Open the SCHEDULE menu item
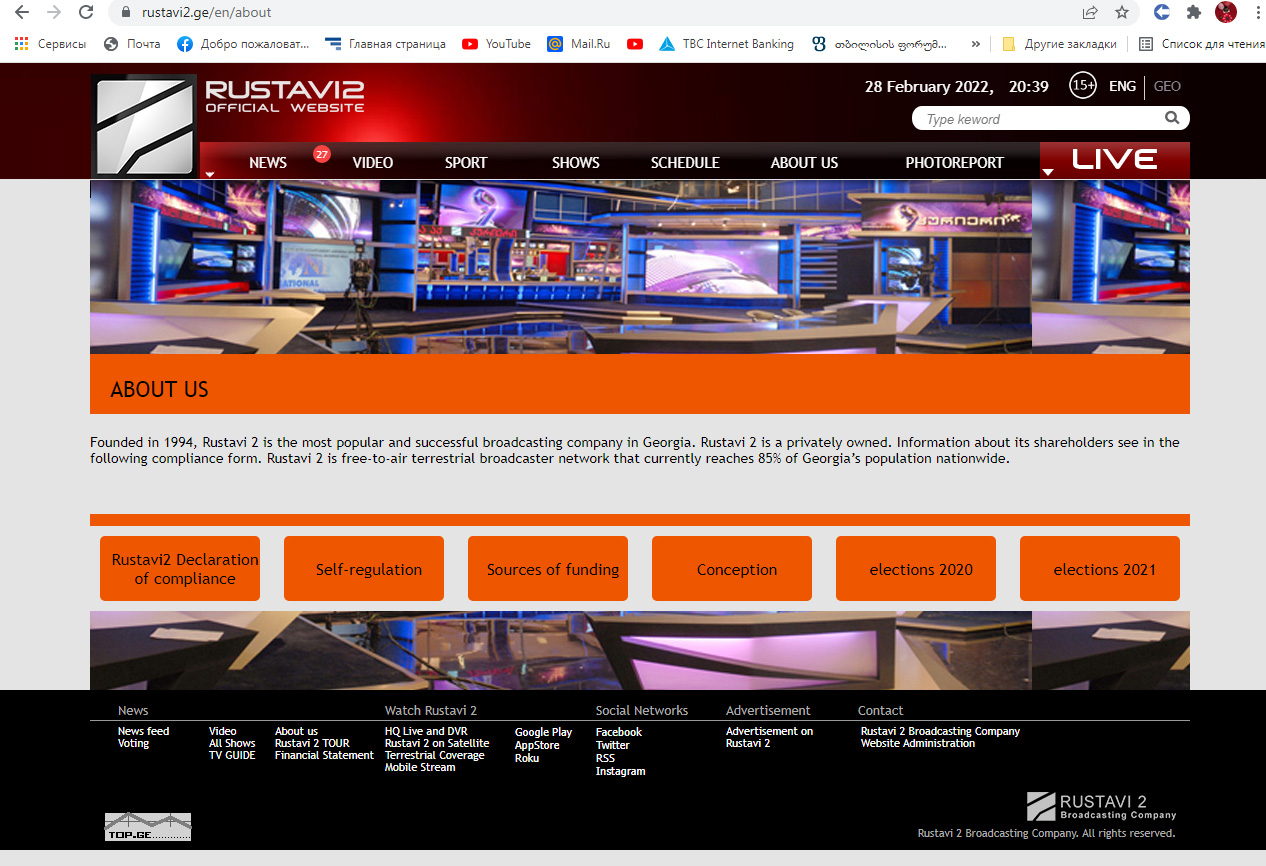The height and width of the screenshot is (866, 1266). (x=685, y=162)
